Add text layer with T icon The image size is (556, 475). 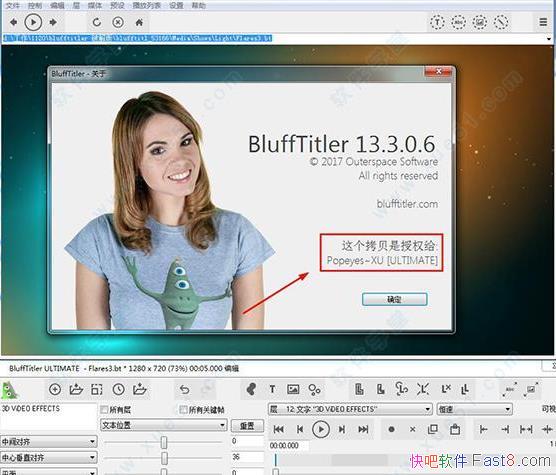[x=272, y=390]
